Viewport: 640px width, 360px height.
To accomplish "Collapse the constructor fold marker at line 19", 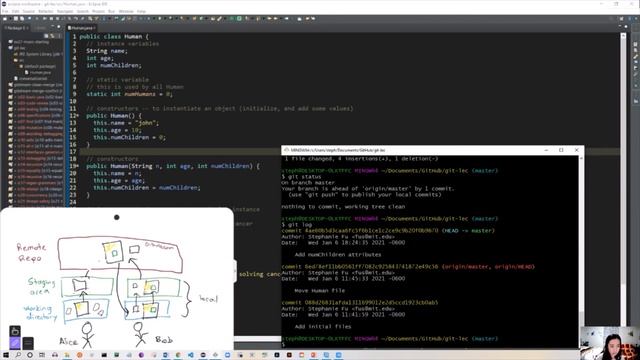I will [x=78, y=166].
